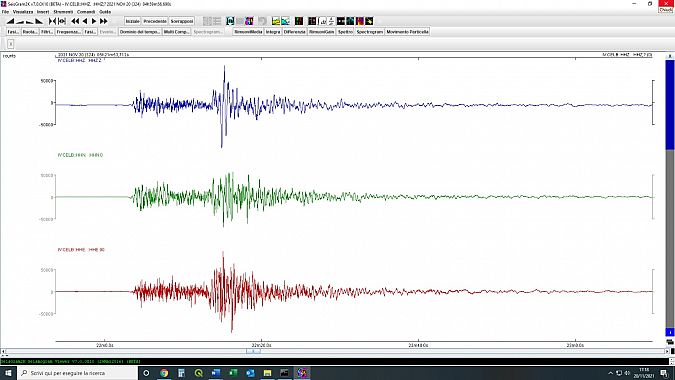Open the Strumenti menu
675x380 pixels.
coord(63,12)
